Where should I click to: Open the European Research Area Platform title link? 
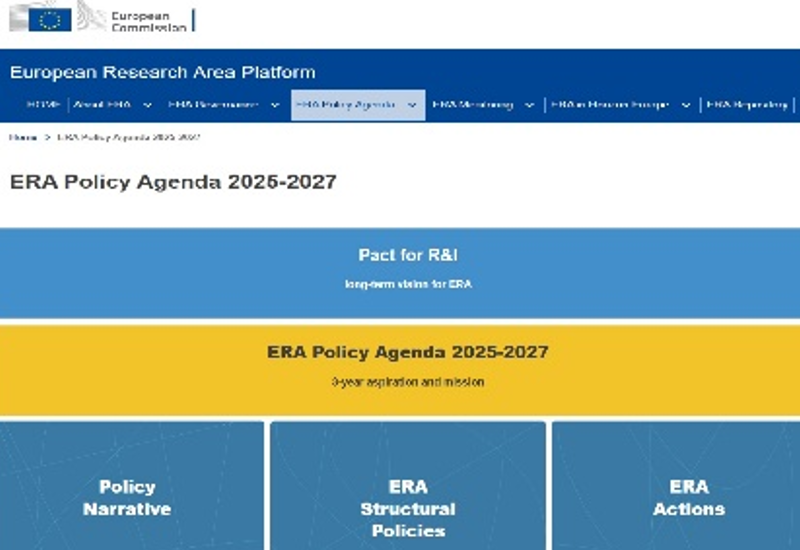163,72
